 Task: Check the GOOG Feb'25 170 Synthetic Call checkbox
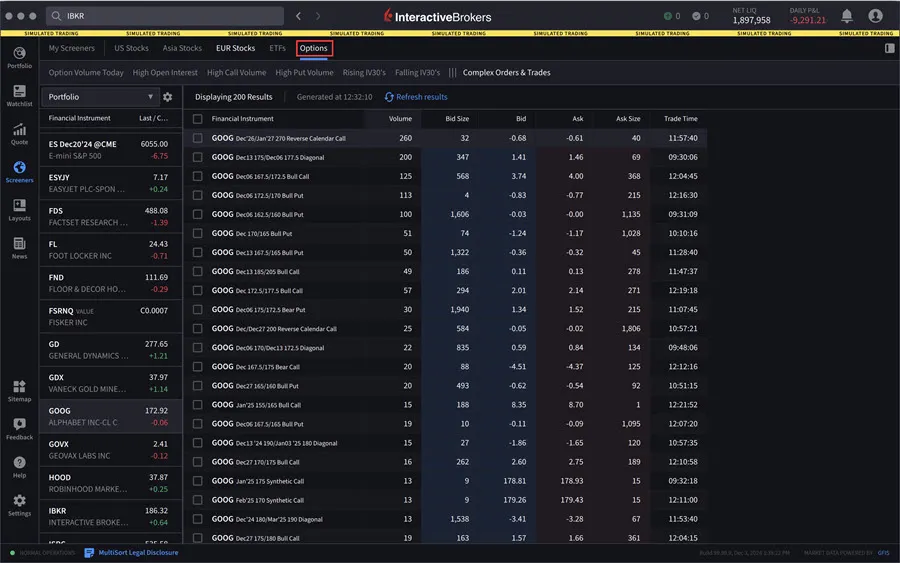pos(197,500)
